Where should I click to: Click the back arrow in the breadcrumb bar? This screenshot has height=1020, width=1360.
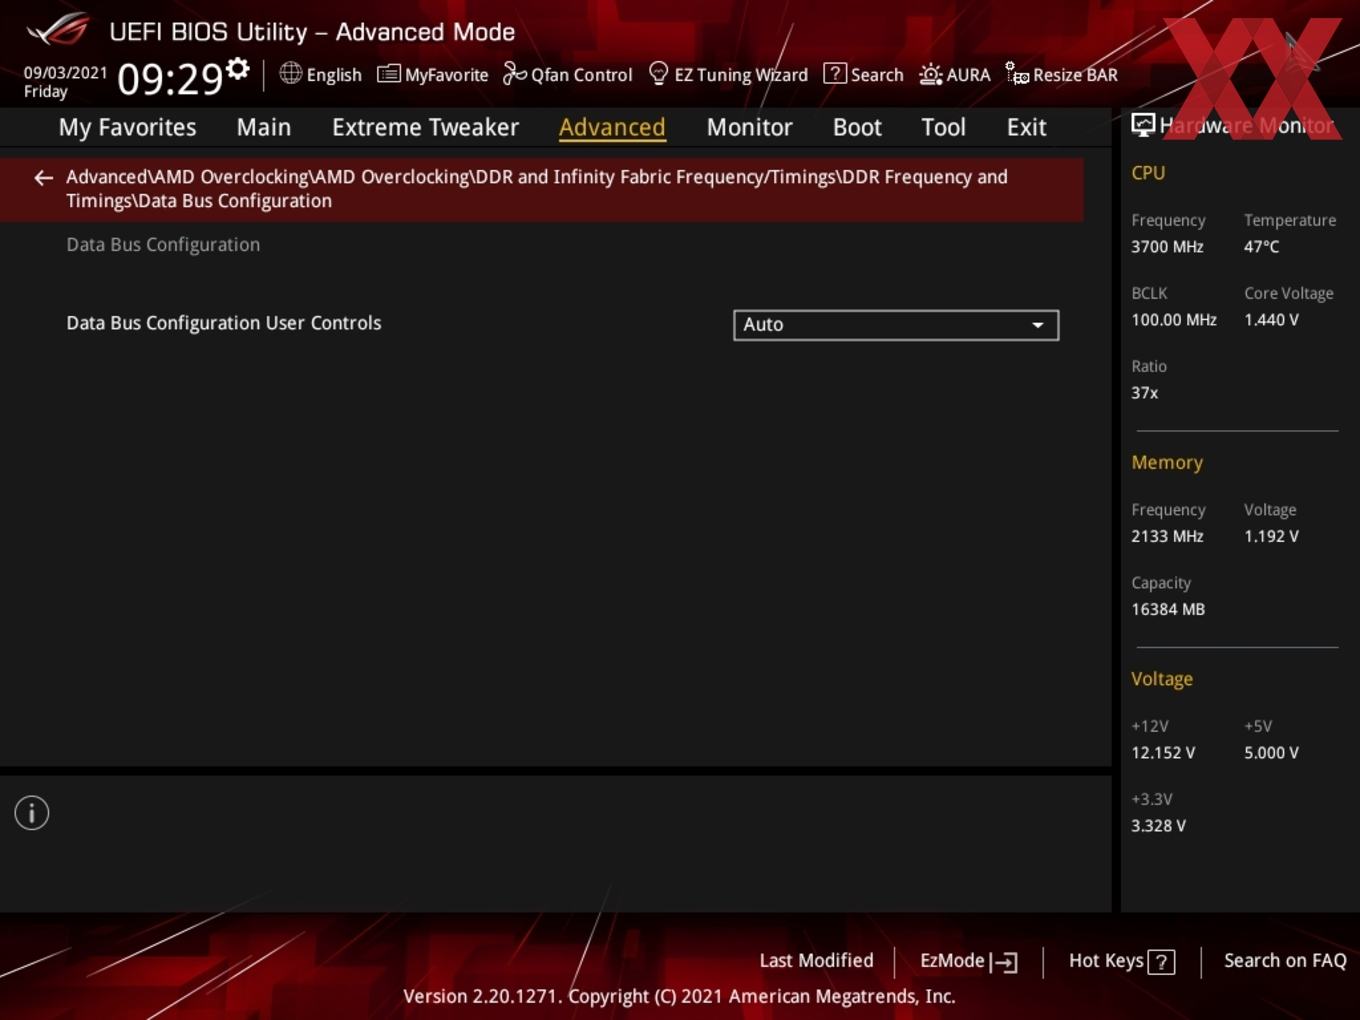click(43, 178)
